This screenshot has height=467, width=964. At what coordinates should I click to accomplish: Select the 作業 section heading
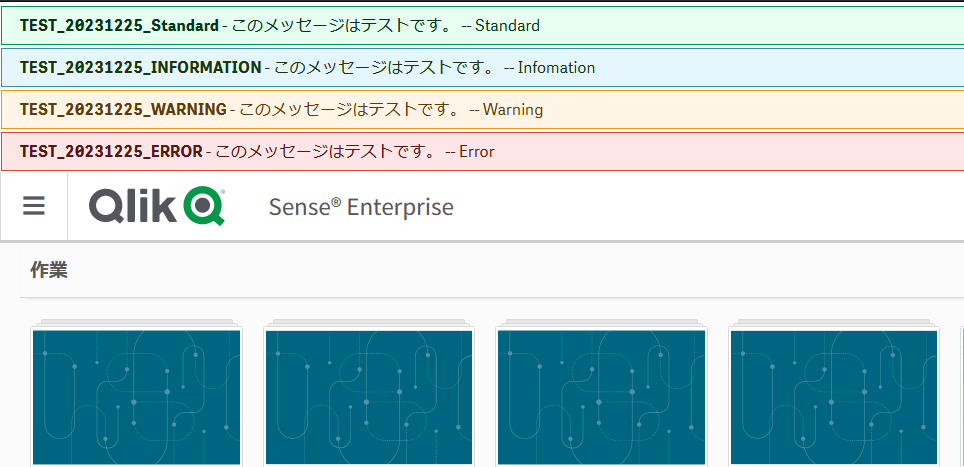[49, 270]
